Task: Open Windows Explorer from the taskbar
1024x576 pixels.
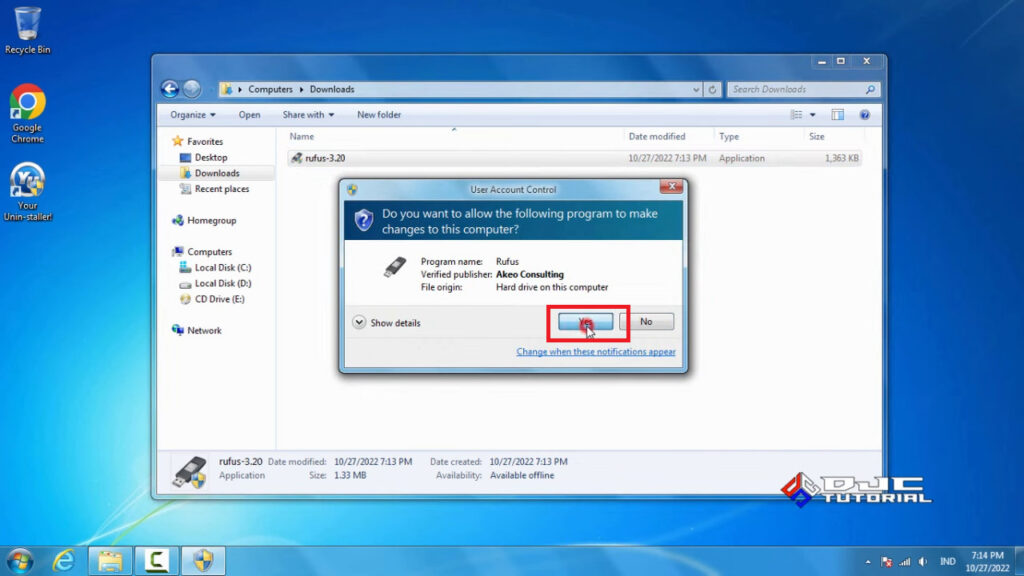Action: pyautogui.click(x=108, y=562)
